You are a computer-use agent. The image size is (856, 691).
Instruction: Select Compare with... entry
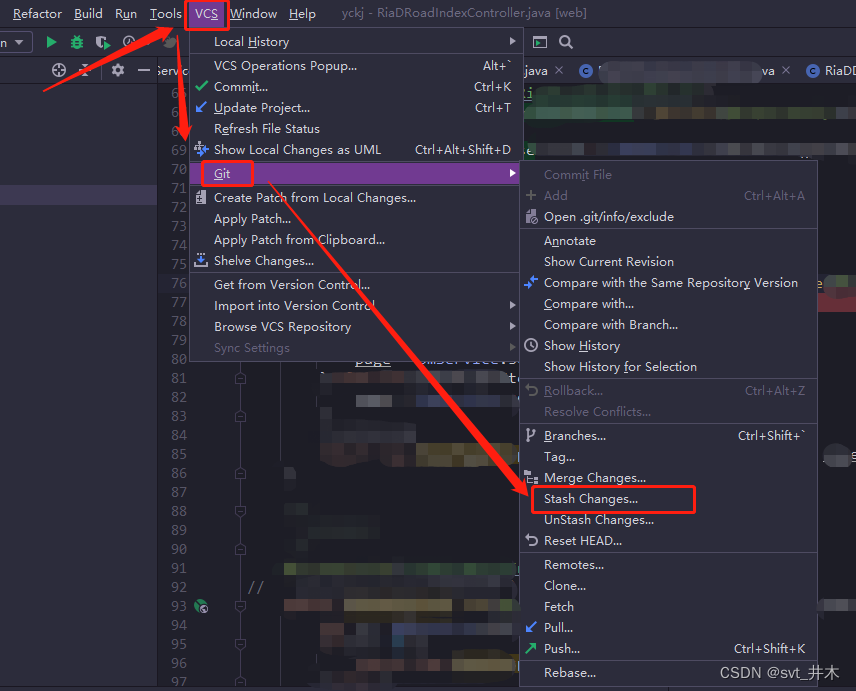click(x=668, y=303)
